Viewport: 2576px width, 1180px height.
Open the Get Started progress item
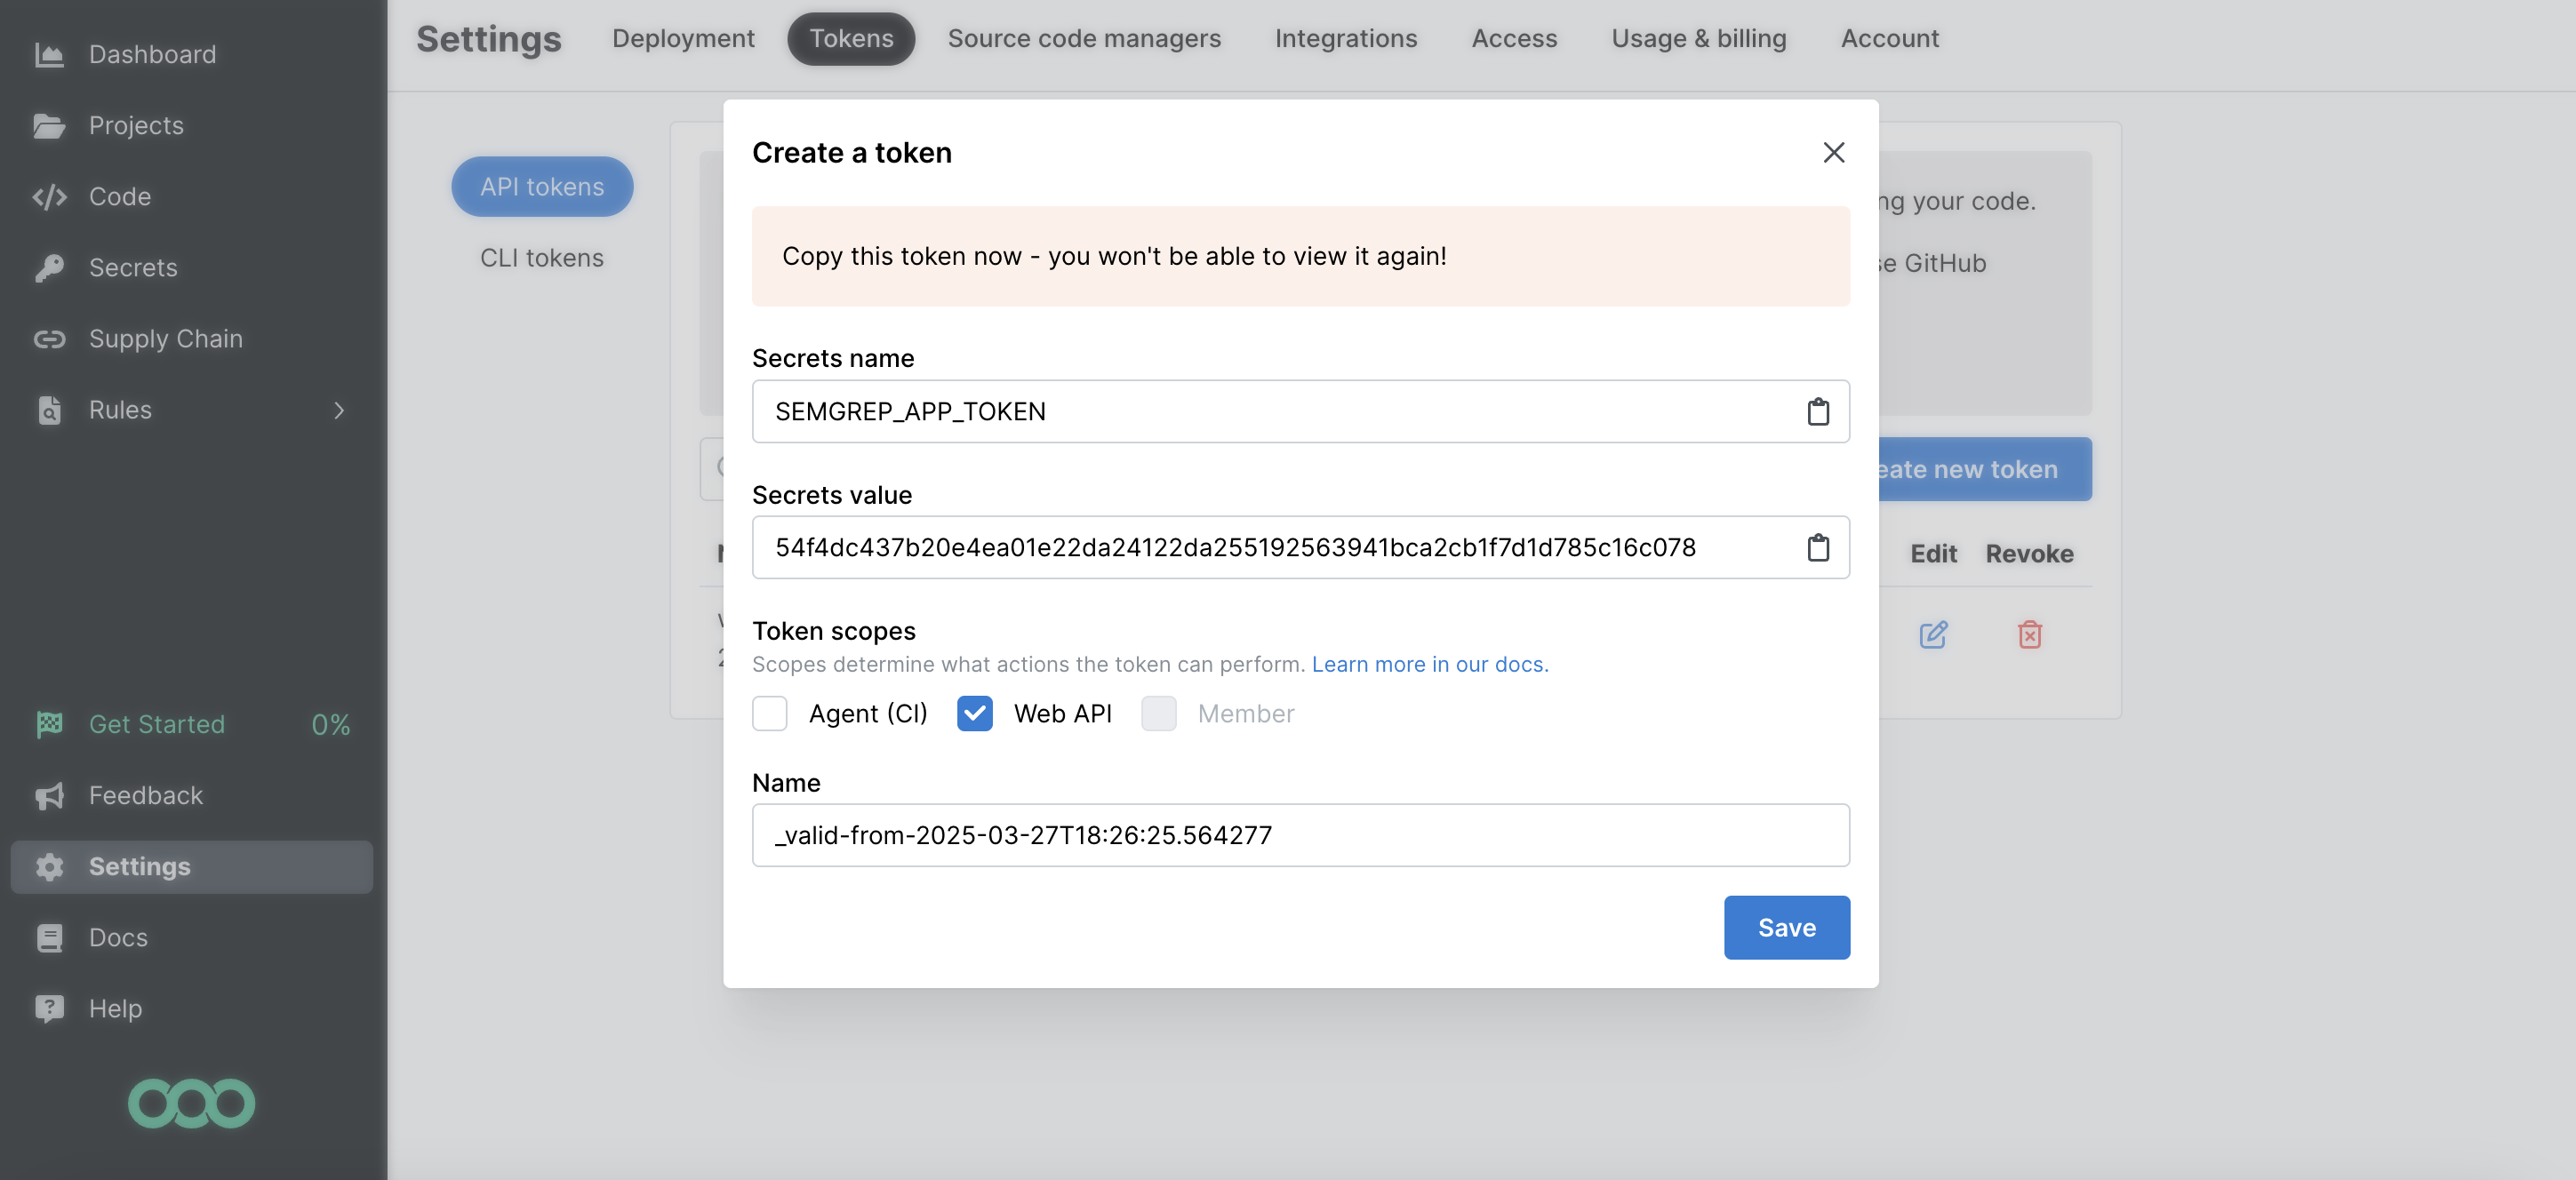tap(157, 724)
